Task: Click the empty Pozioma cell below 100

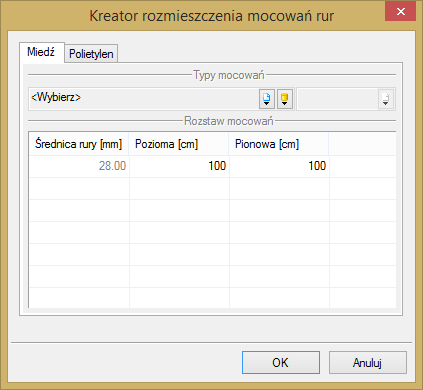Action: click(x=179, y=188)
